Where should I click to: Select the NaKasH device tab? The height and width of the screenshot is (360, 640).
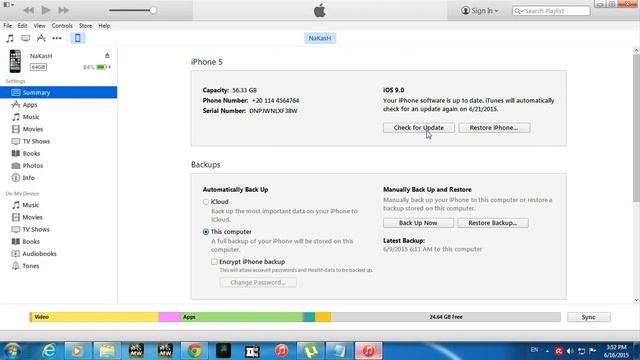pyautogui.click(x=320, y=38)
